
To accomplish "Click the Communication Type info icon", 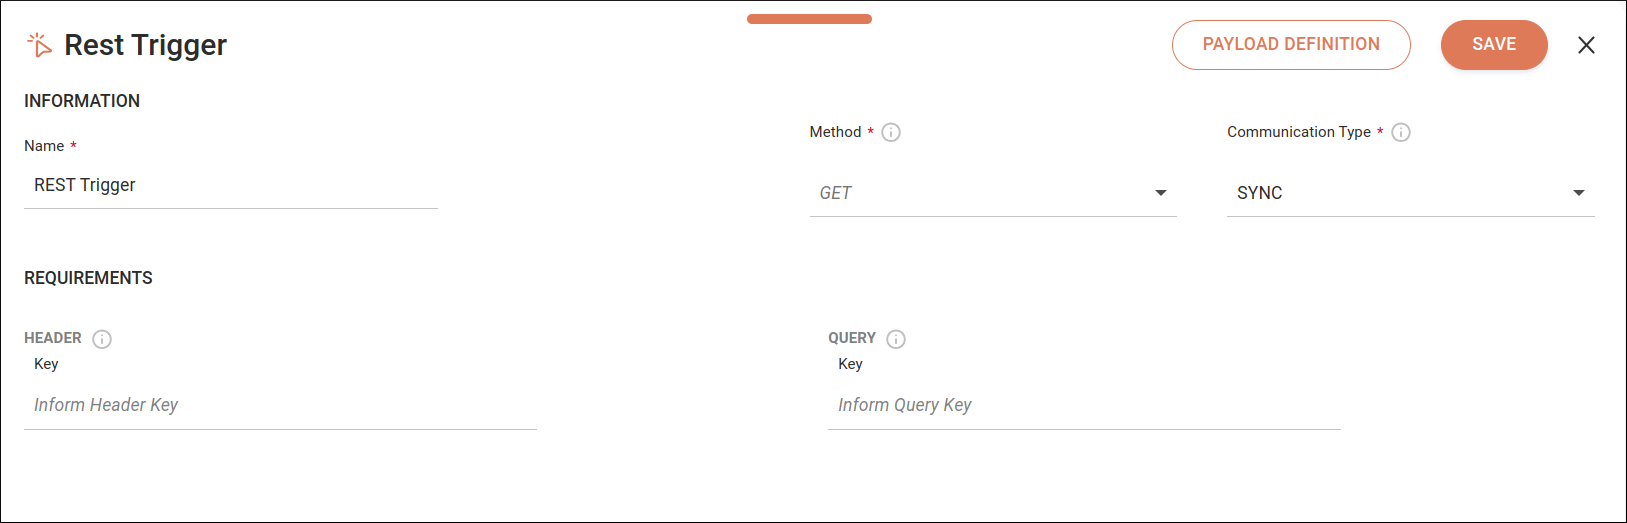I will [x=1401, y=132].
